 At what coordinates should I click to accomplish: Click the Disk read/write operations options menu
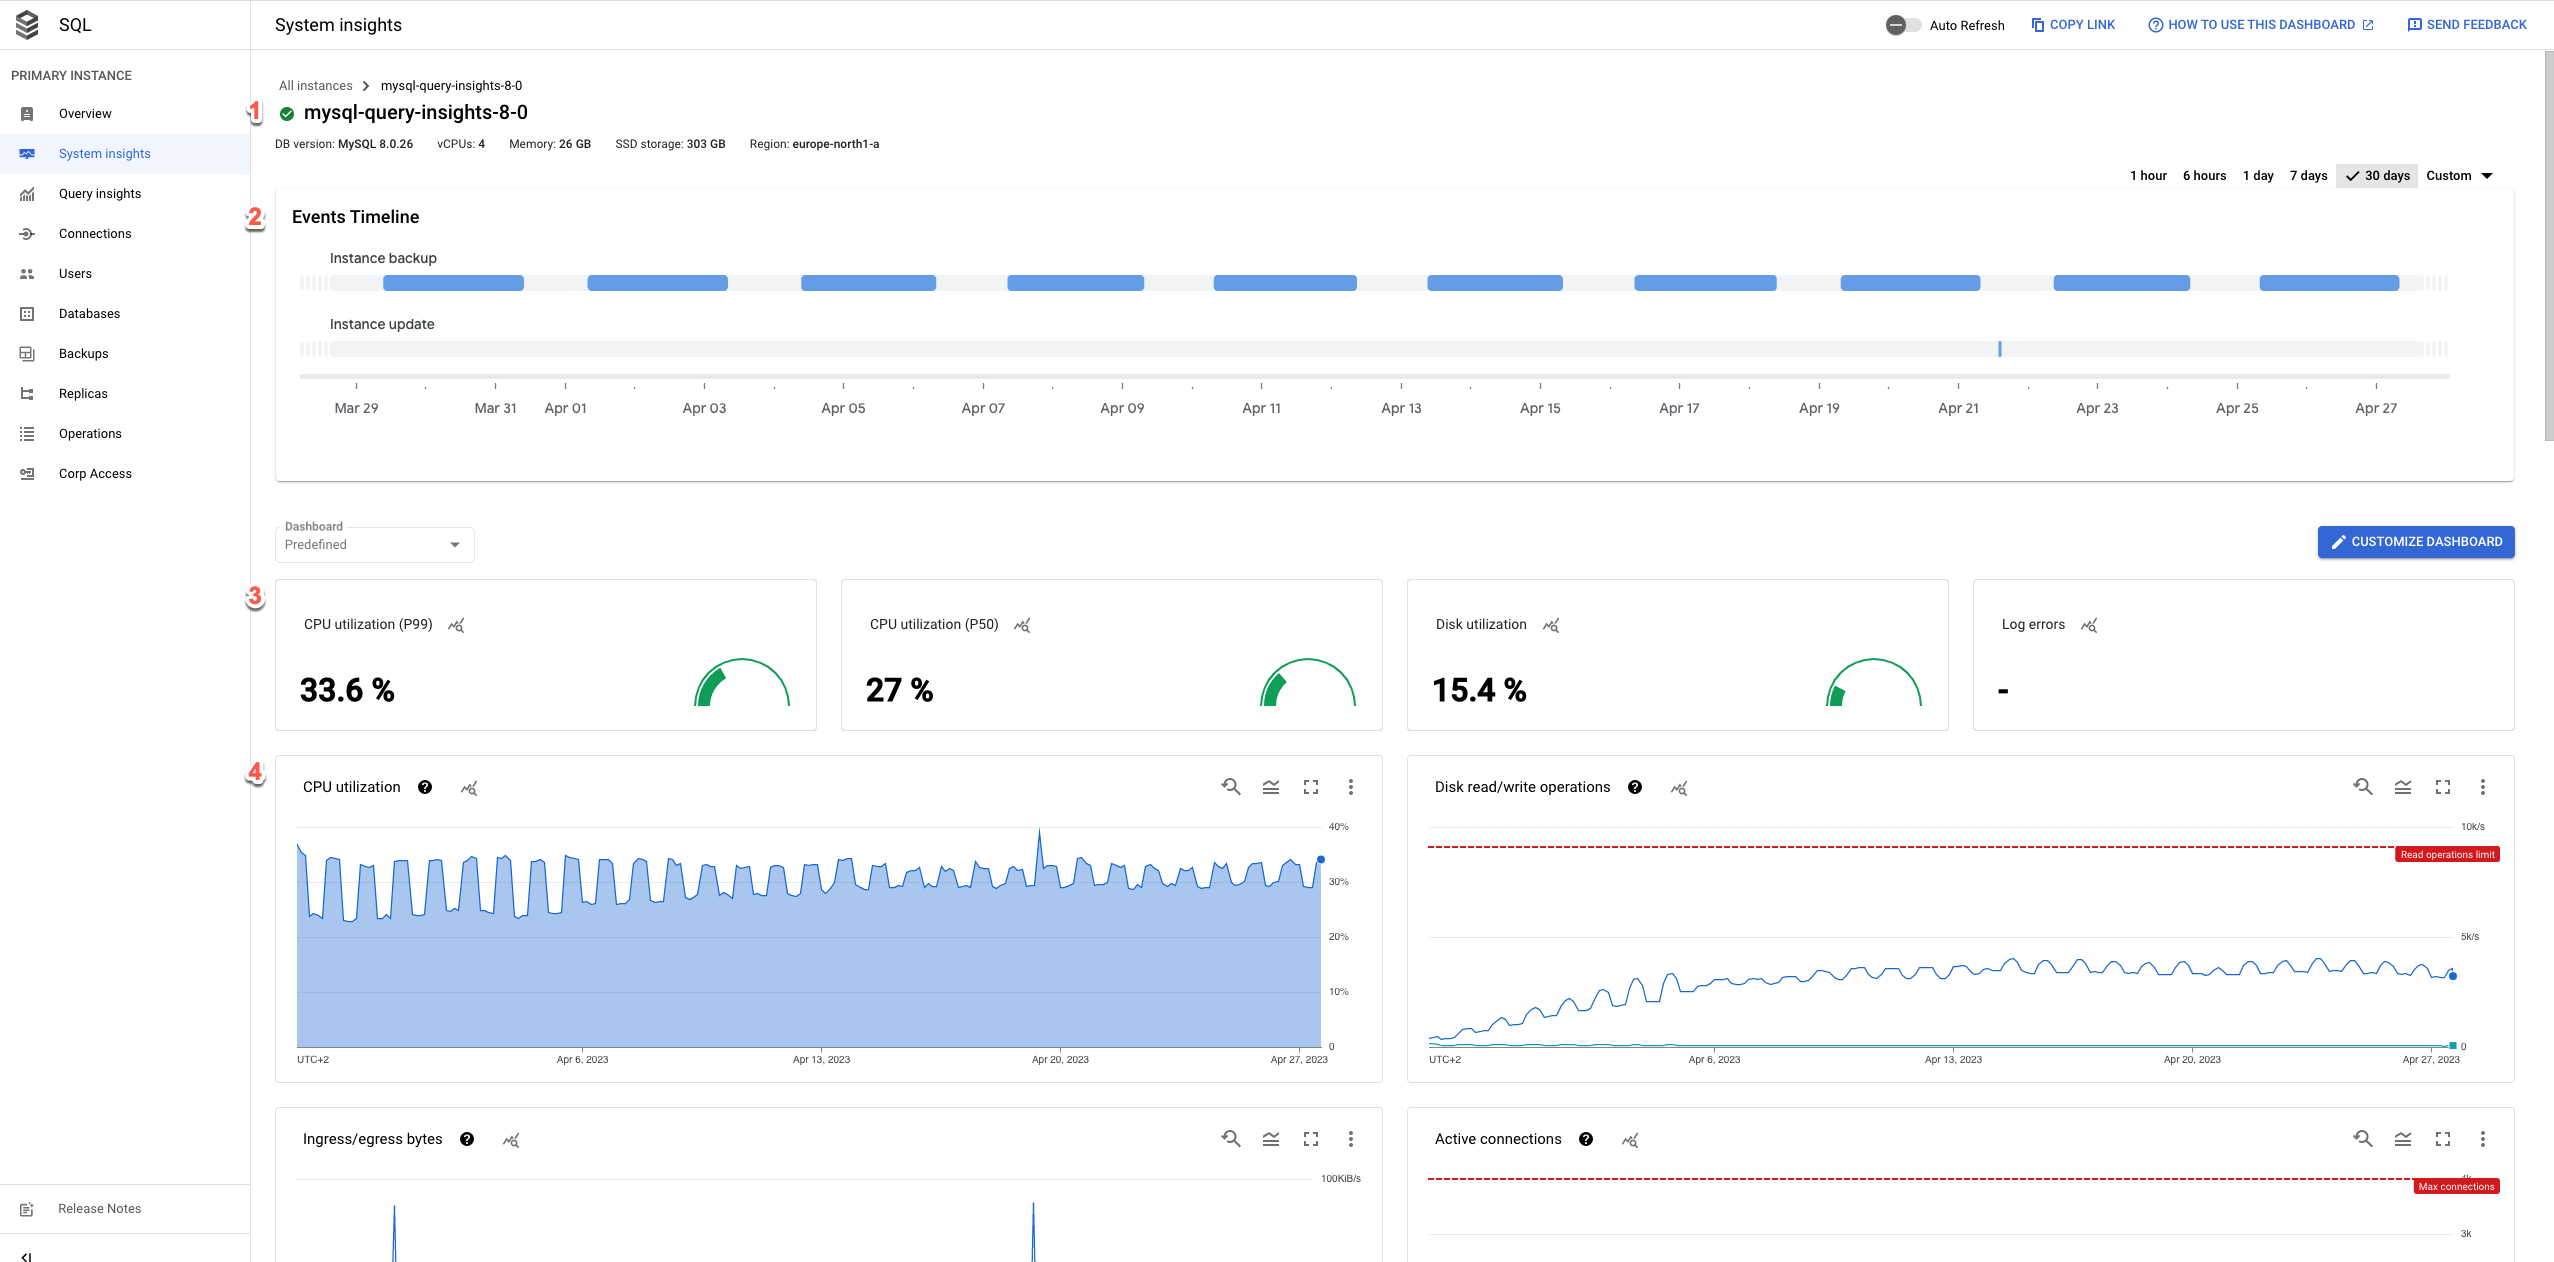click(2484, 788)
